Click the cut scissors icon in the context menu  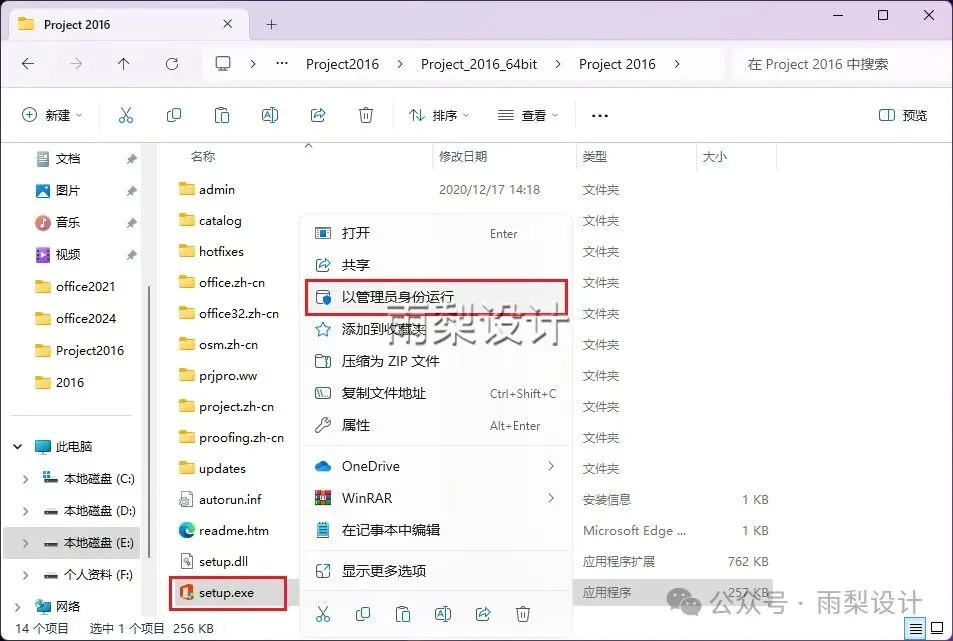(x=323, y=614)
